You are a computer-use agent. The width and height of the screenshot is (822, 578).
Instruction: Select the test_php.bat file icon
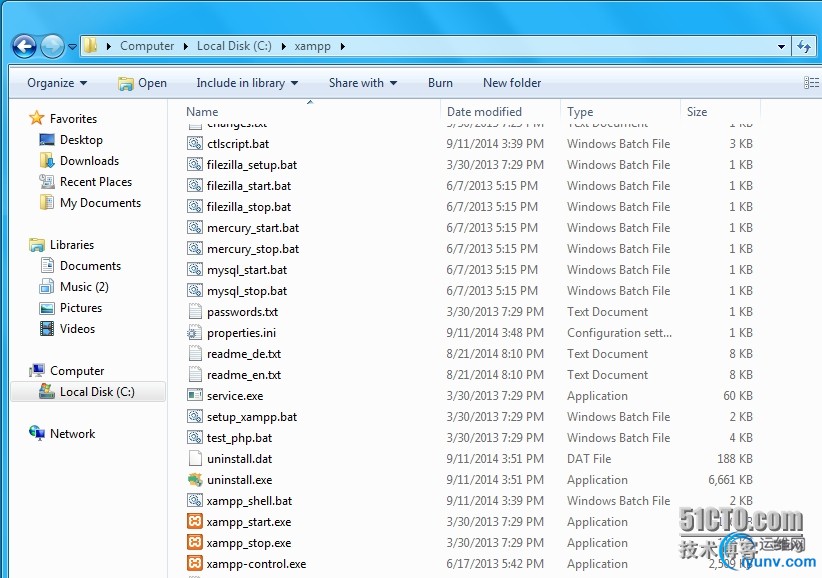(x=194, y=437)
